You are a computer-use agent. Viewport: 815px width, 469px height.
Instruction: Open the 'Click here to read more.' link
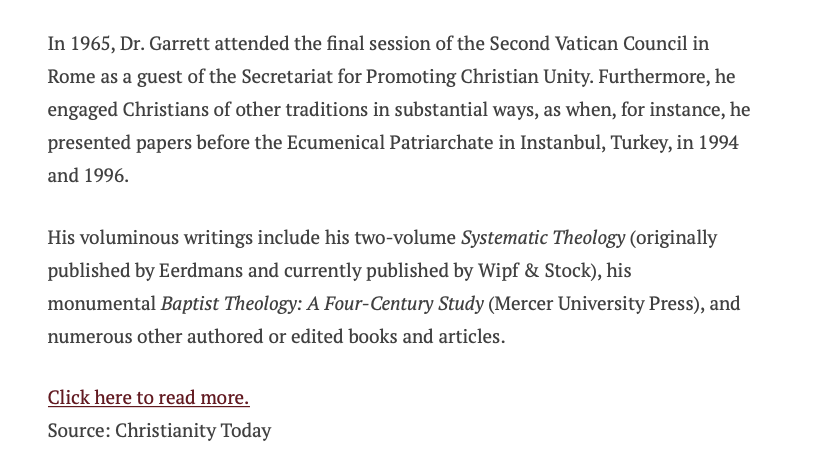(x=148, y=398)
